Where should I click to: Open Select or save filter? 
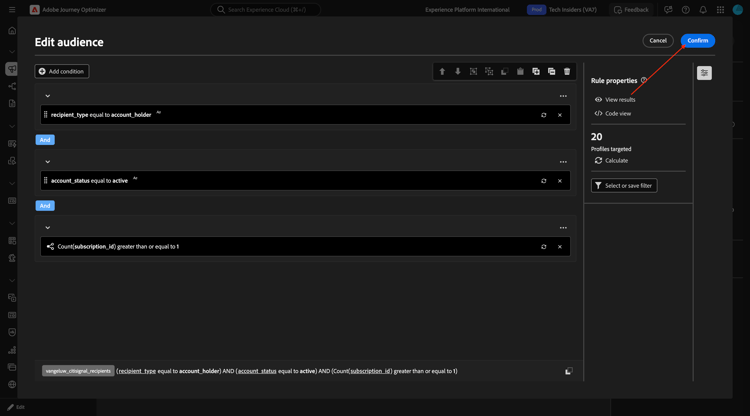click(x=624, y=186)
